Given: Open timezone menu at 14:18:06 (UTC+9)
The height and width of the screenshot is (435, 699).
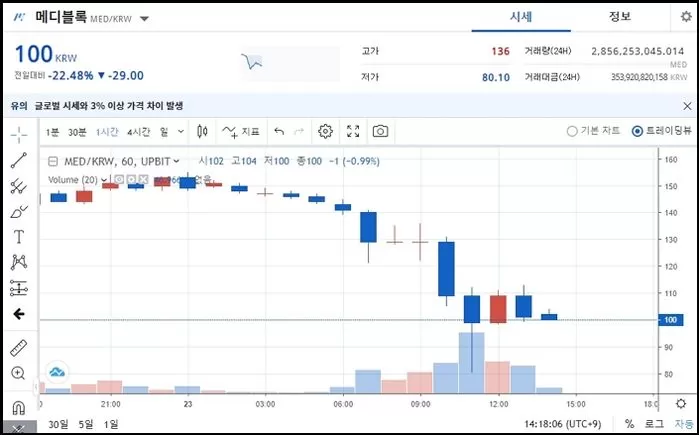Looking at the screenshot, I should coord(563,424).
